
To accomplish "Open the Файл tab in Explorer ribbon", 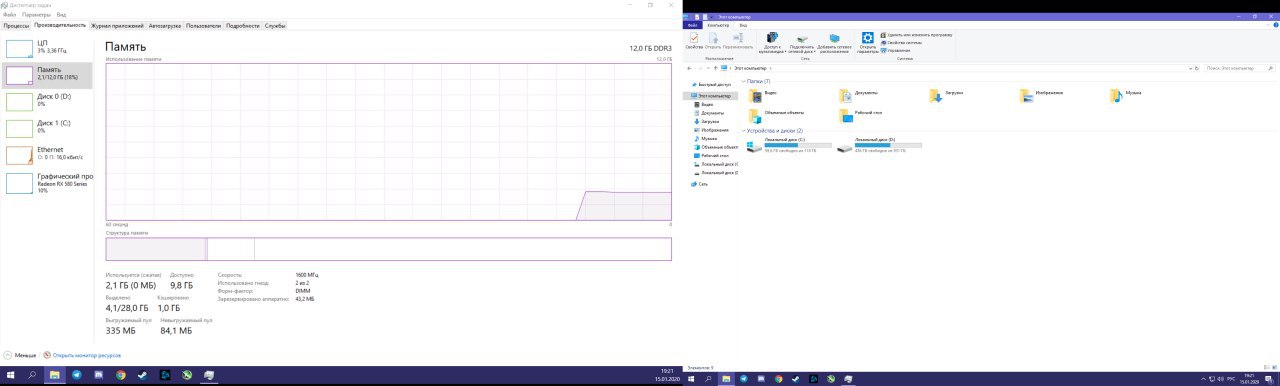I will click(692, 25).
